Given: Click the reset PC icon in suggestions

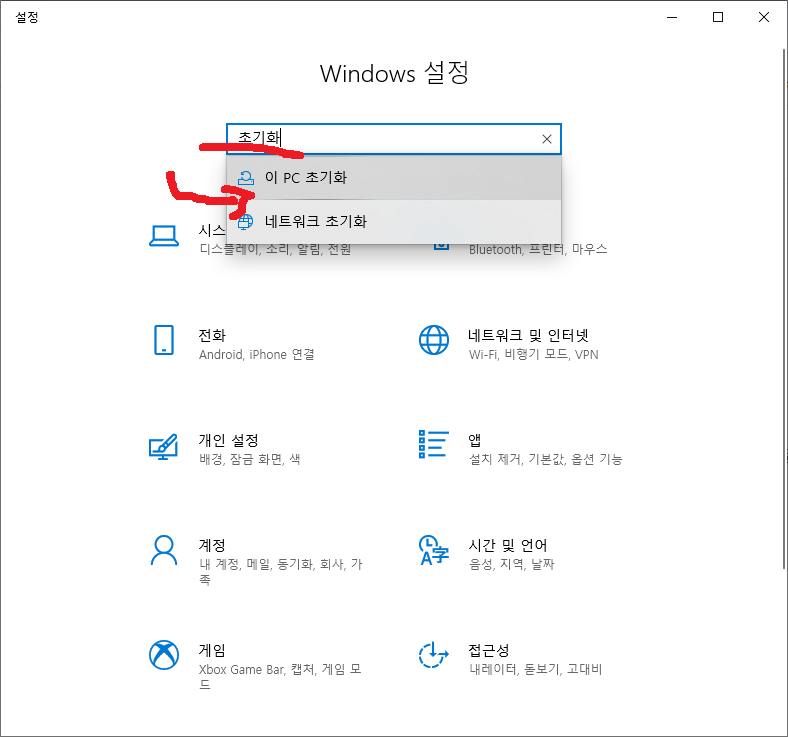Looking at the screenshot, I should (x=246, y=178).
